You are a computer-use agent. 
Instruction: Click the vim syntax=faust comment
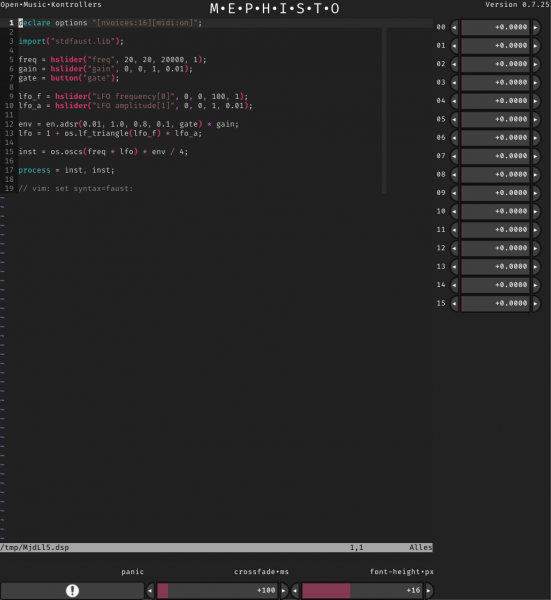point(76,188)
